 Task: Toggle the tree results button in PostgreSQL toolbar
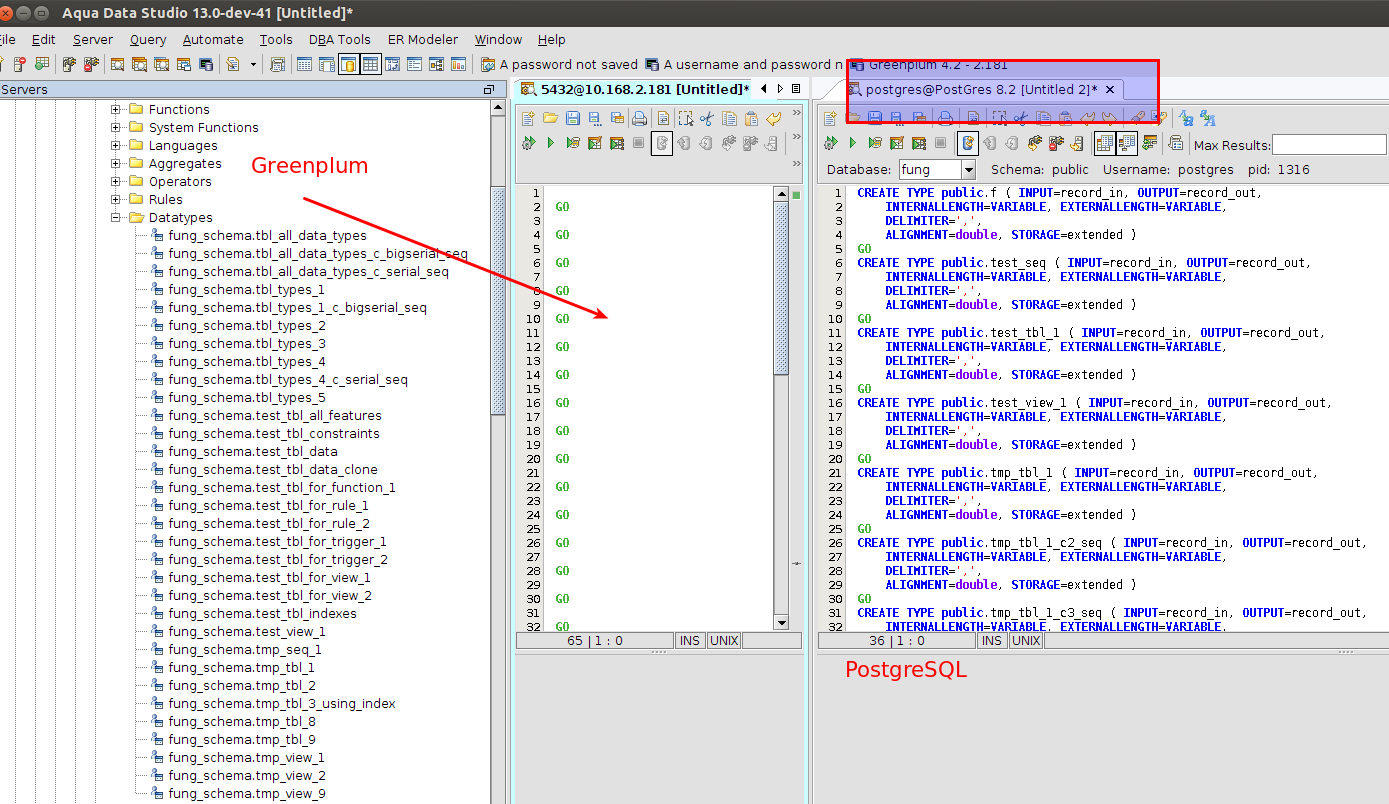(x=1126, y=143)
